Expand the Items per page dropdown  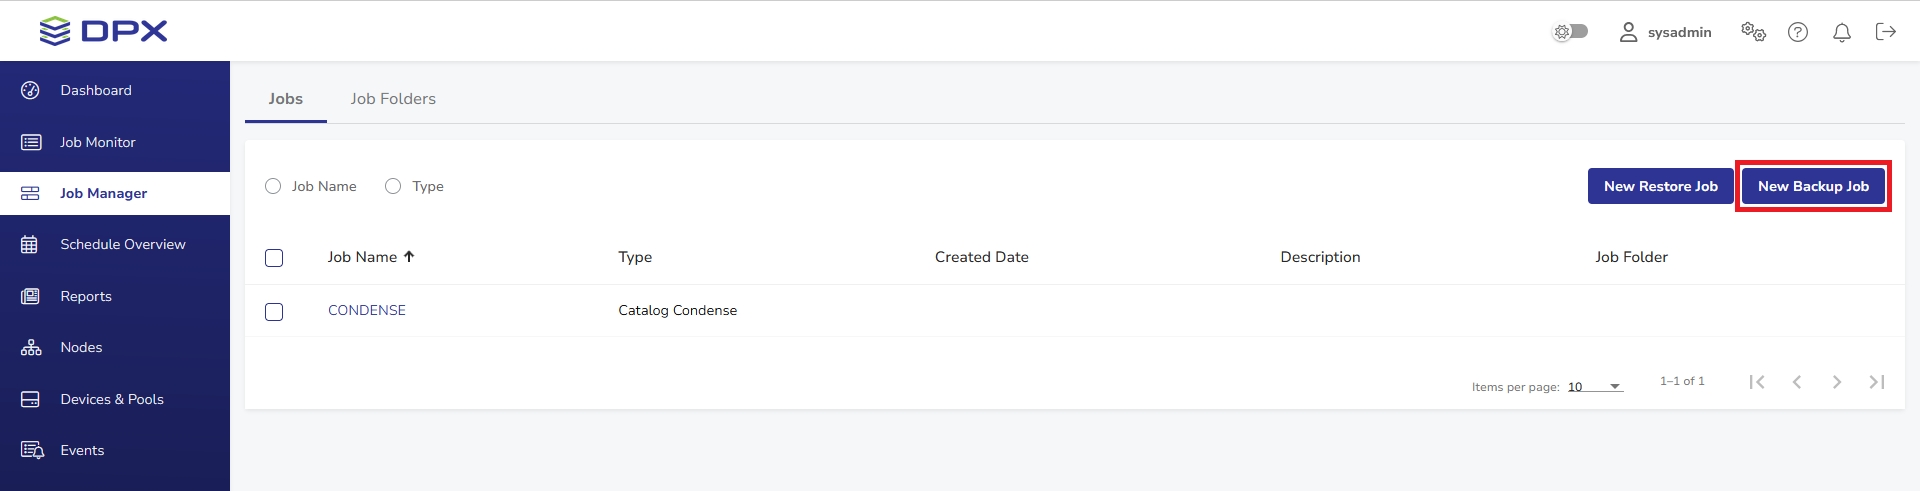pyautogui.click(x=1595, y=387)
